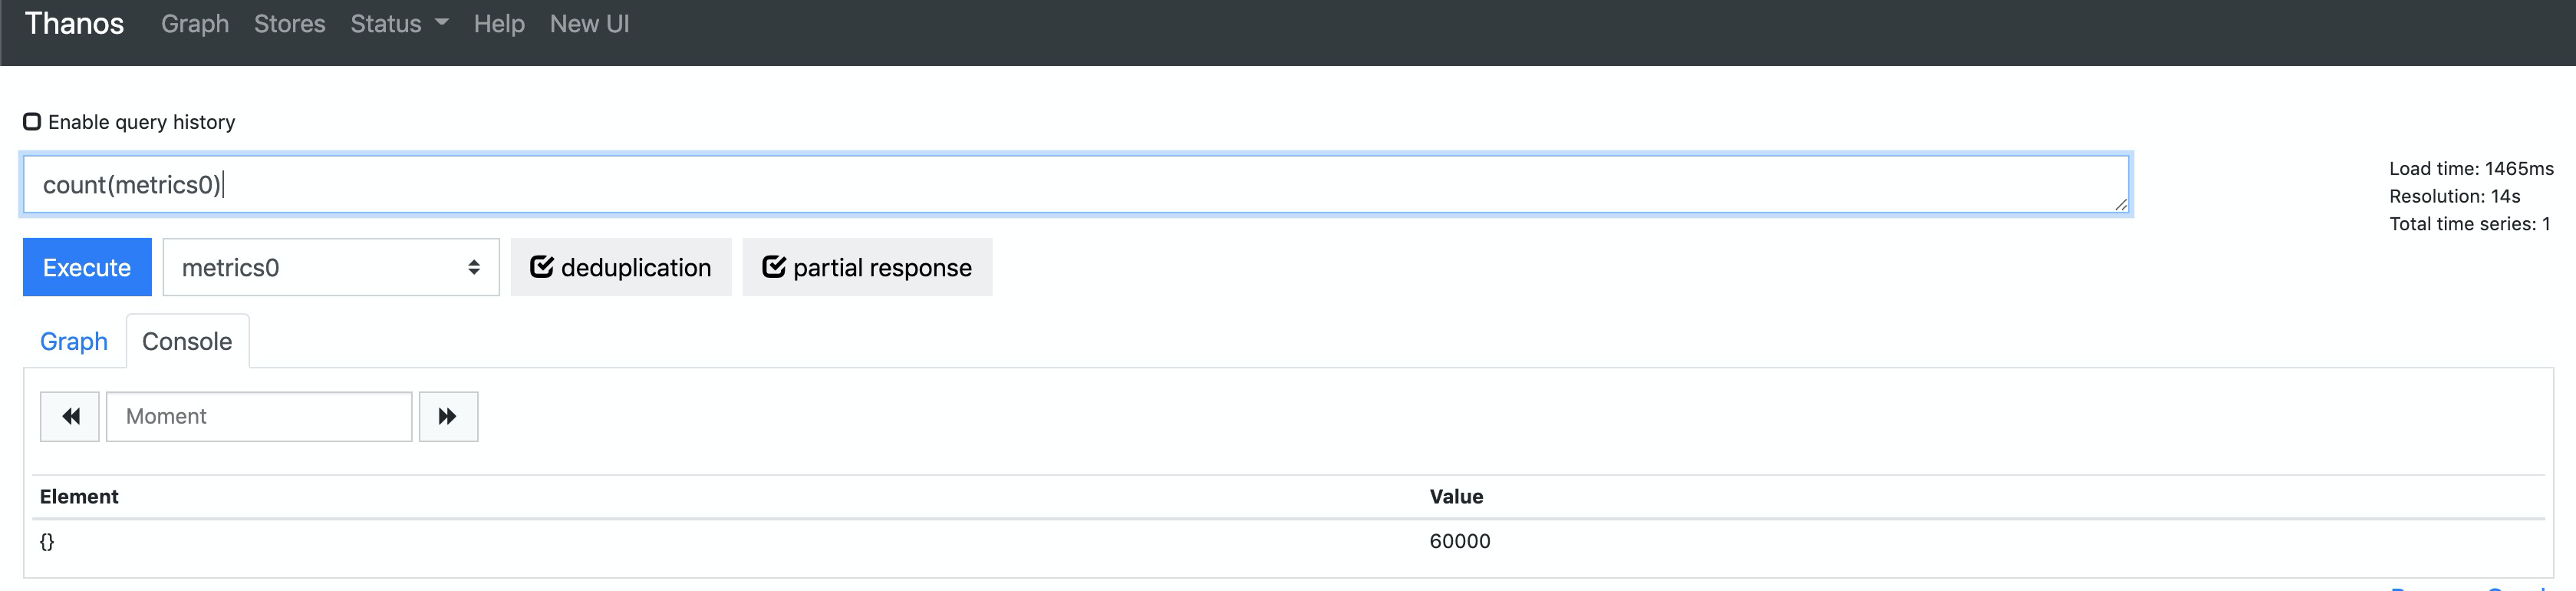The width and height of the screenshot is (2576, 591).
Task: Open the Stores page from navbar
Action: tap(290, 24)
